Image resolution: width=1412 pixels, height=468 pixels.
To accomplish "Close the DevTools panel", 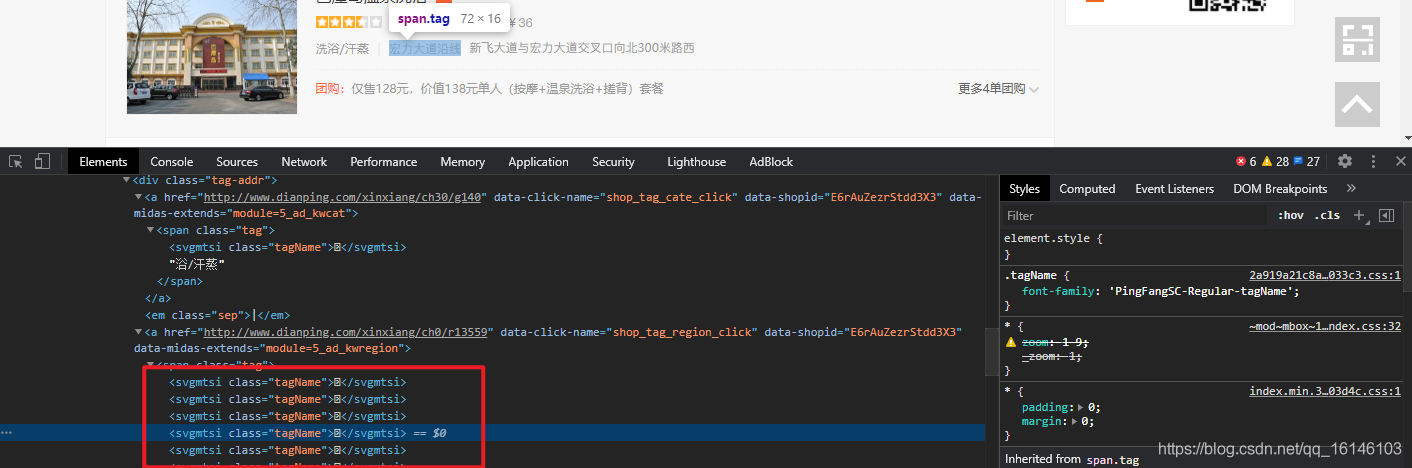I will pyautogui.click(x=1400, y=161).
